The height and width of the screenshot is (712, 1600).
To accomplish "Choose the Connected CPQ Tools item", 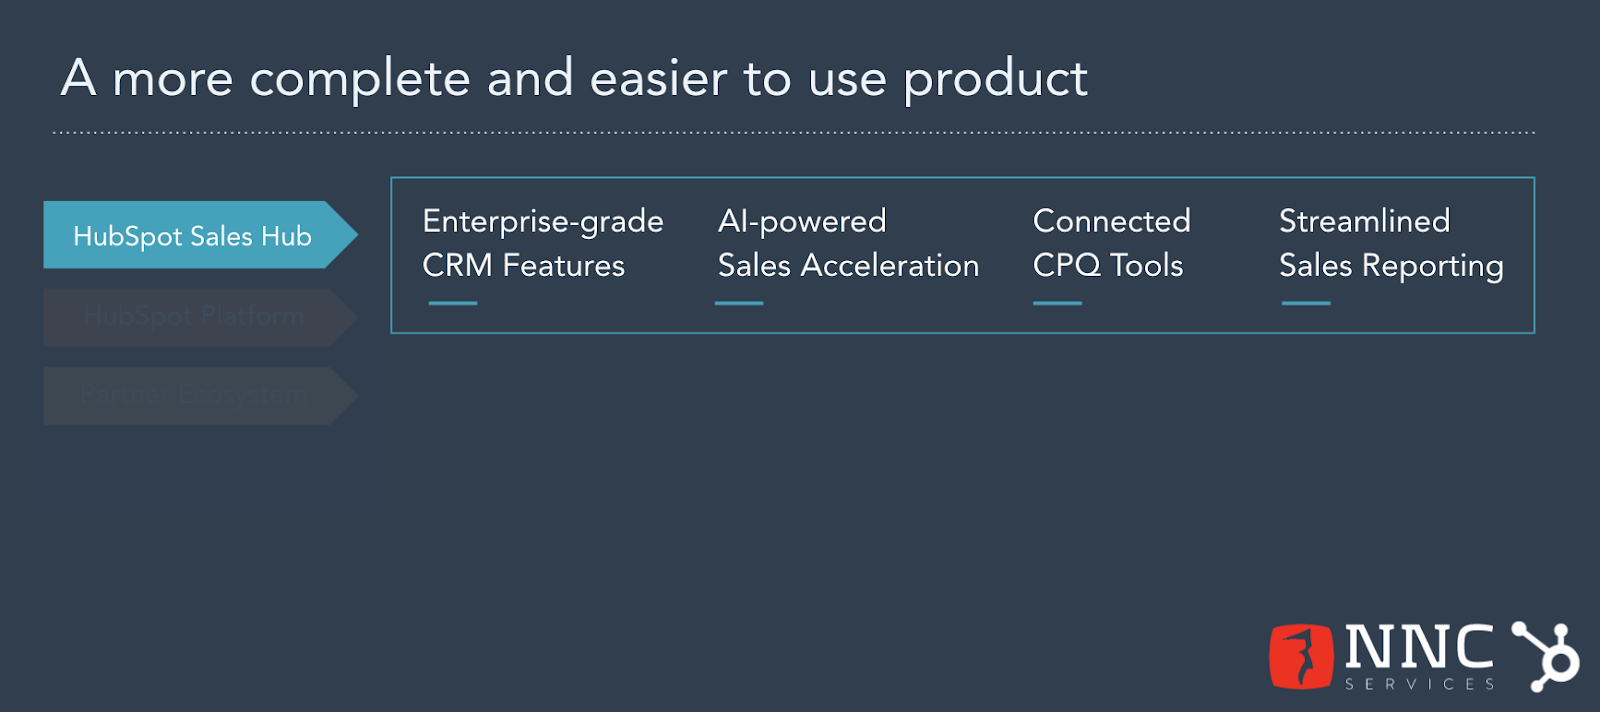I will coord(1111,243).
